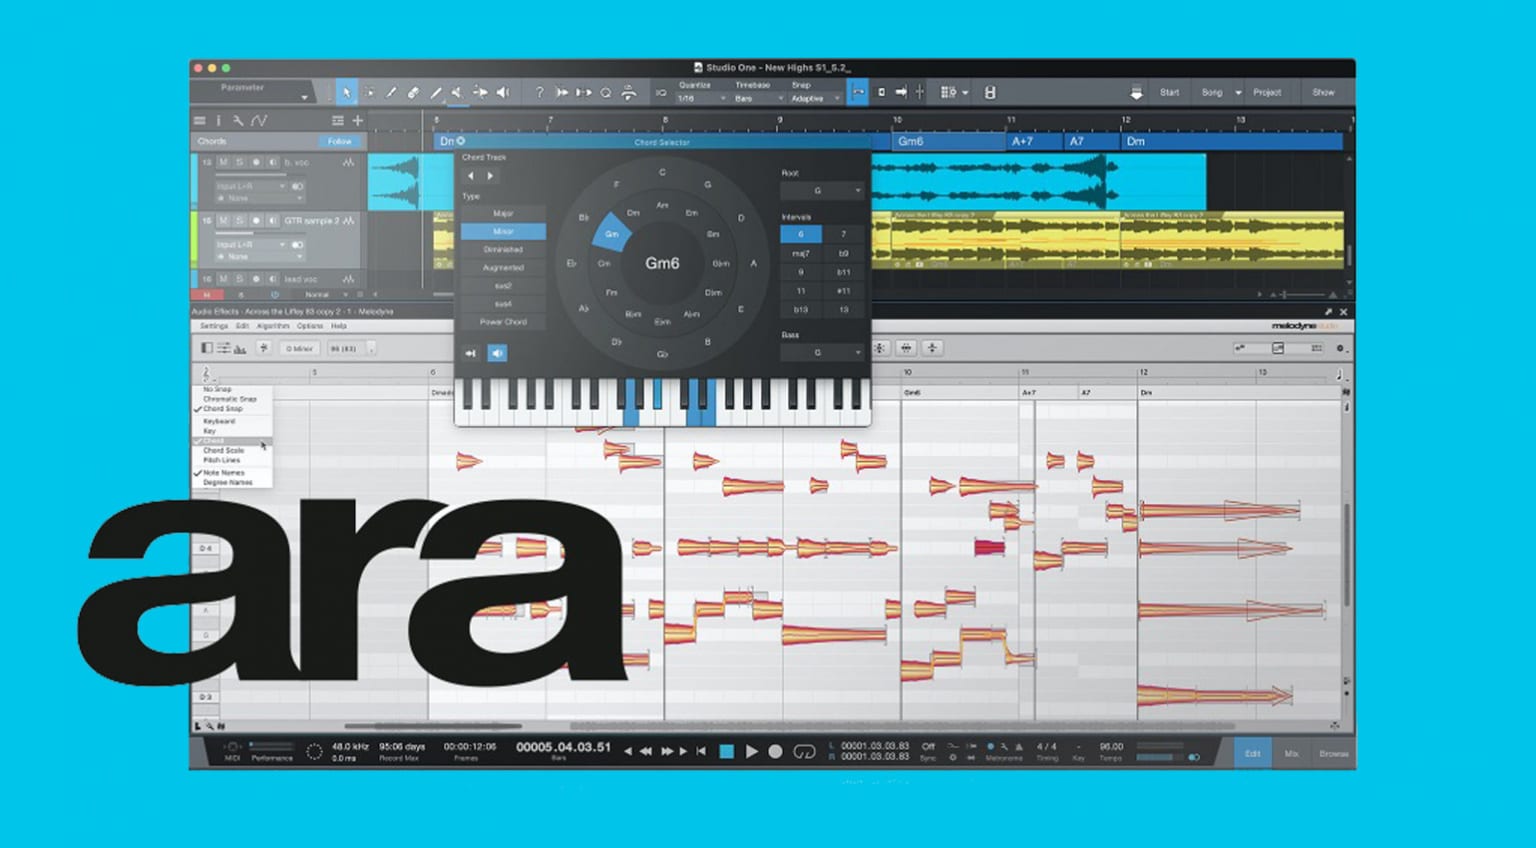Open the Root note dropdown in Chord Selector
Viewport: 1536px width, 848px height.
point(822,190)
